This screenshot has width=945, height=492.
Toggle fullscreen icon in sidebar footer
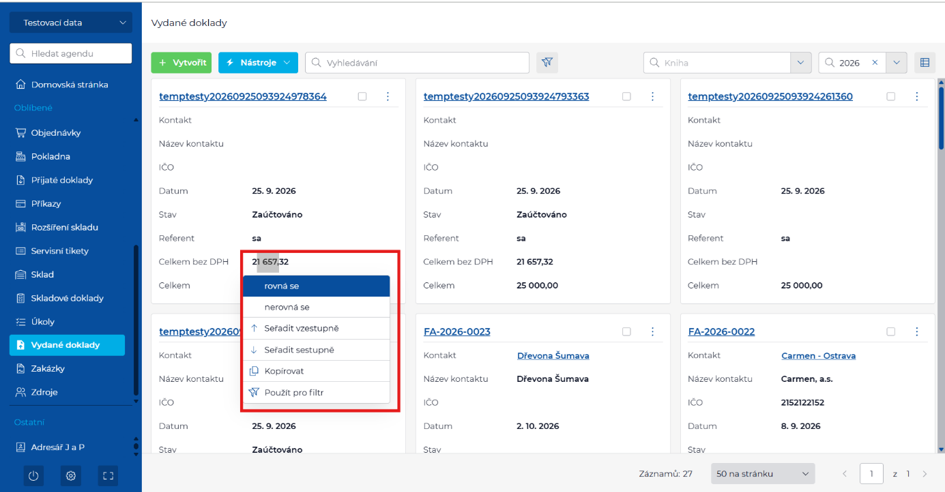108,476
